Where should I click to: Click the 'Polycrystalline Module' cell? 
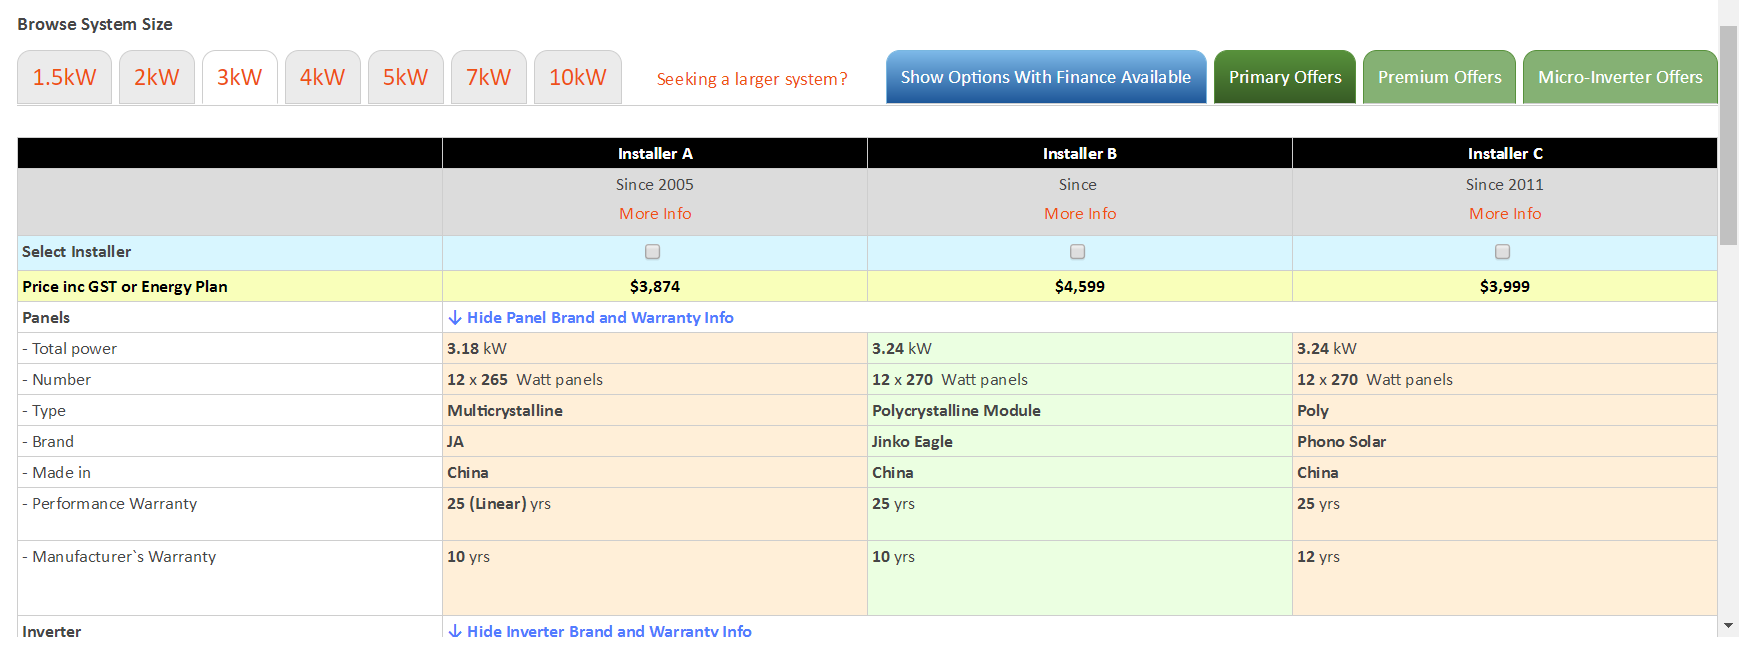(x=1080, y=410)
